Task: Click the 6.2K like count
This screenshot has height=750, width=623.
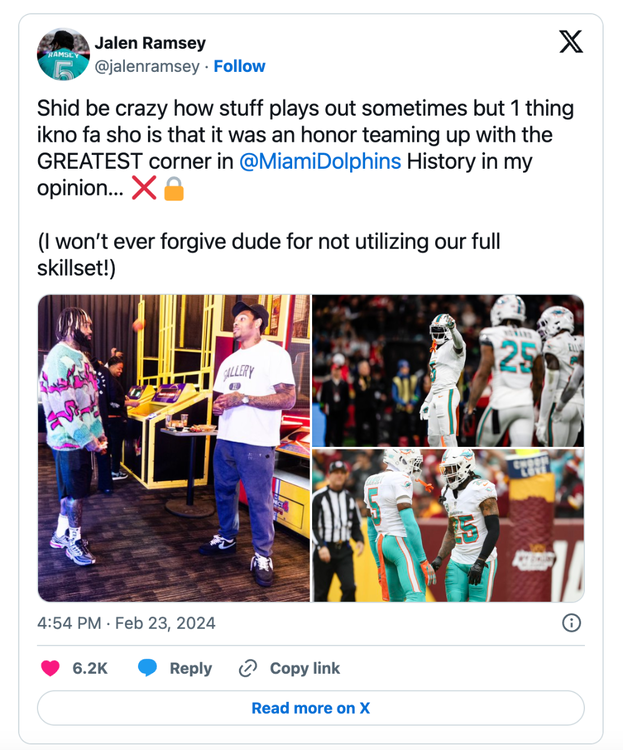Action: 90,668
